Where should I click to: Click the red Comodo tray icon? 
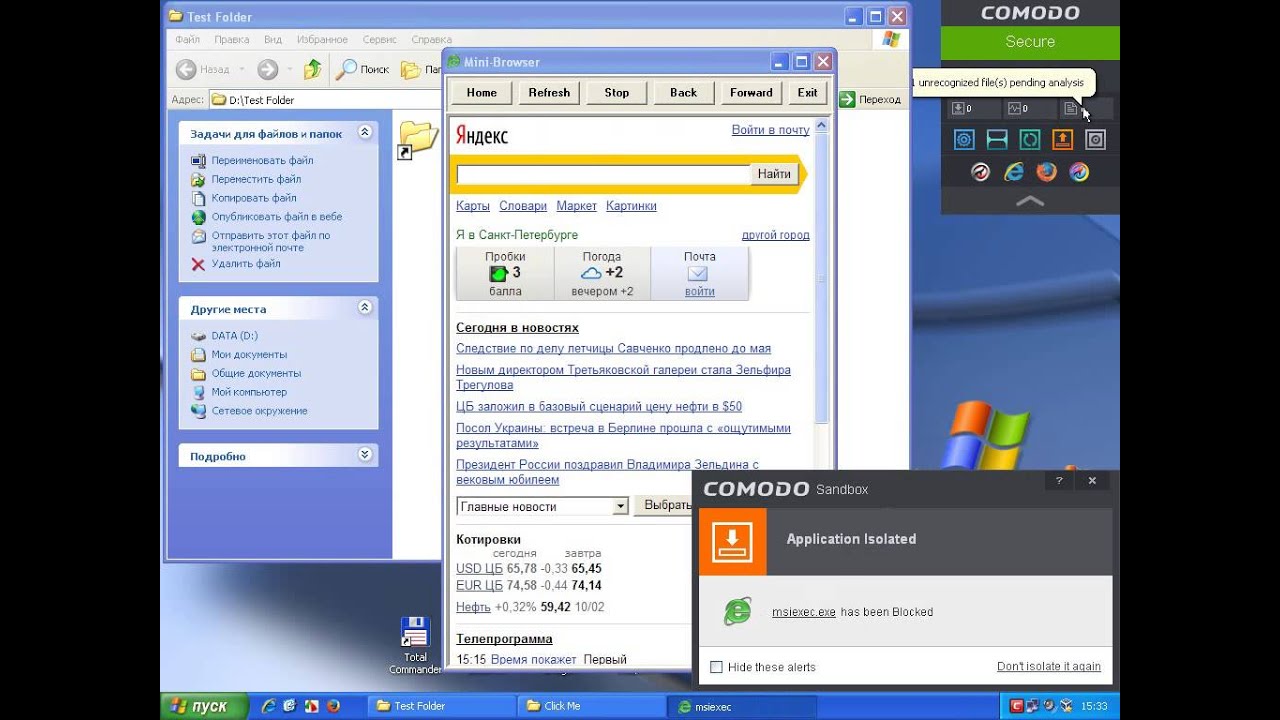1017,706
